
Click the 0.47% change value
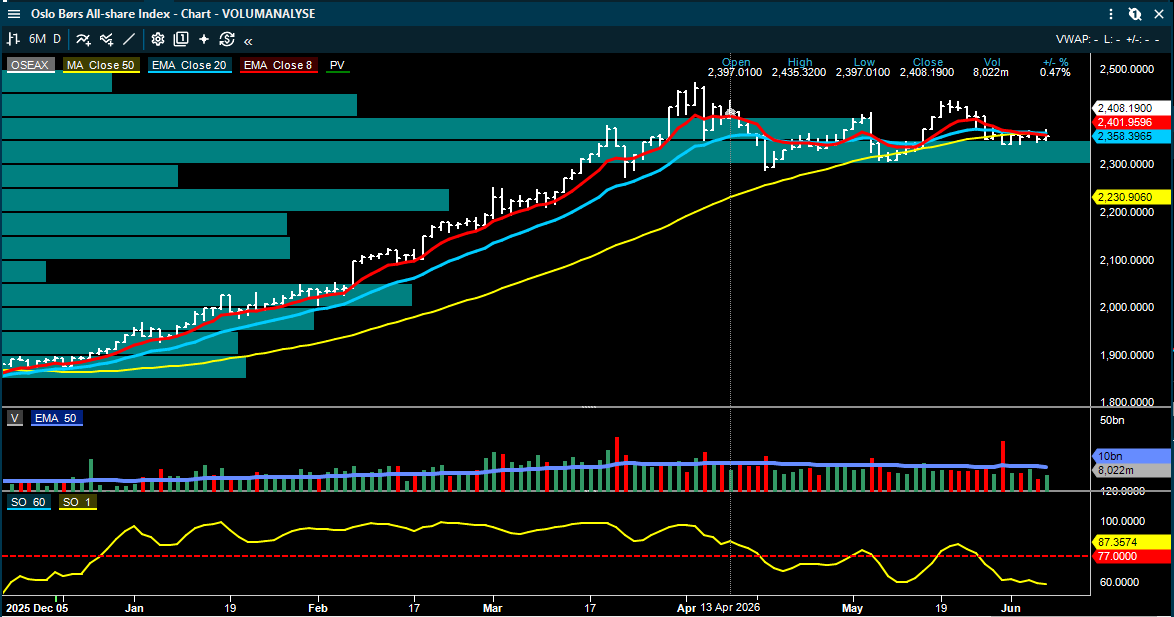coord(1055,73)
